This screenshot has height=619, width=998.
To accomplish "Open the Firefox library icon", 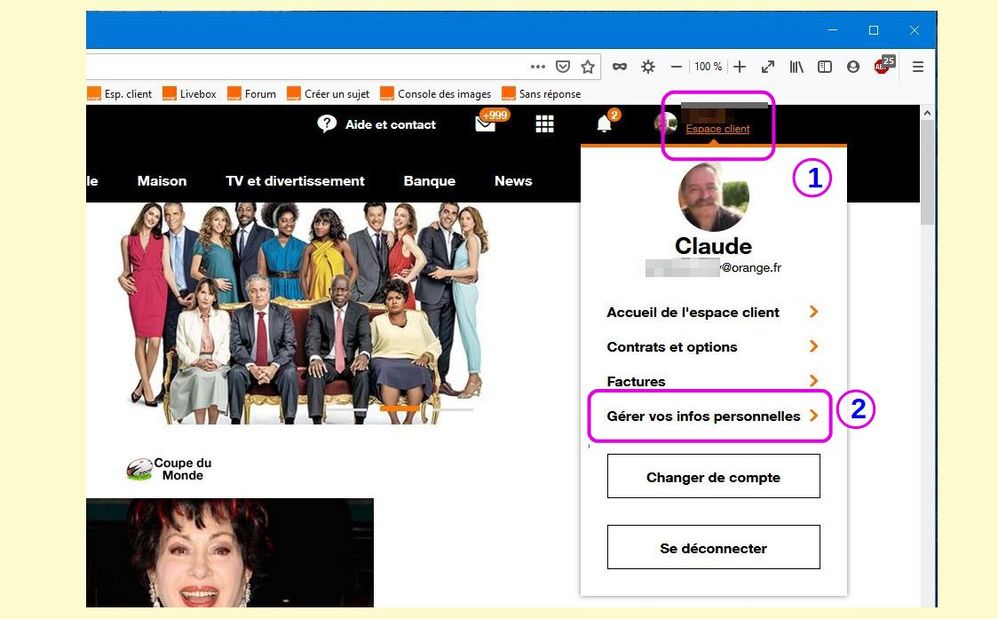I will pos(796,67).
